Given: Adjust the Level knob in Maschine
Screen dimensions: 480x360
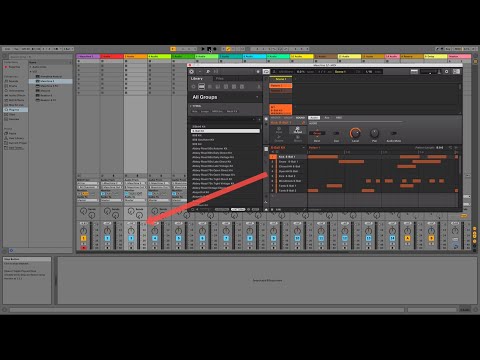Looking at the screenshot, I should (355, 133).
